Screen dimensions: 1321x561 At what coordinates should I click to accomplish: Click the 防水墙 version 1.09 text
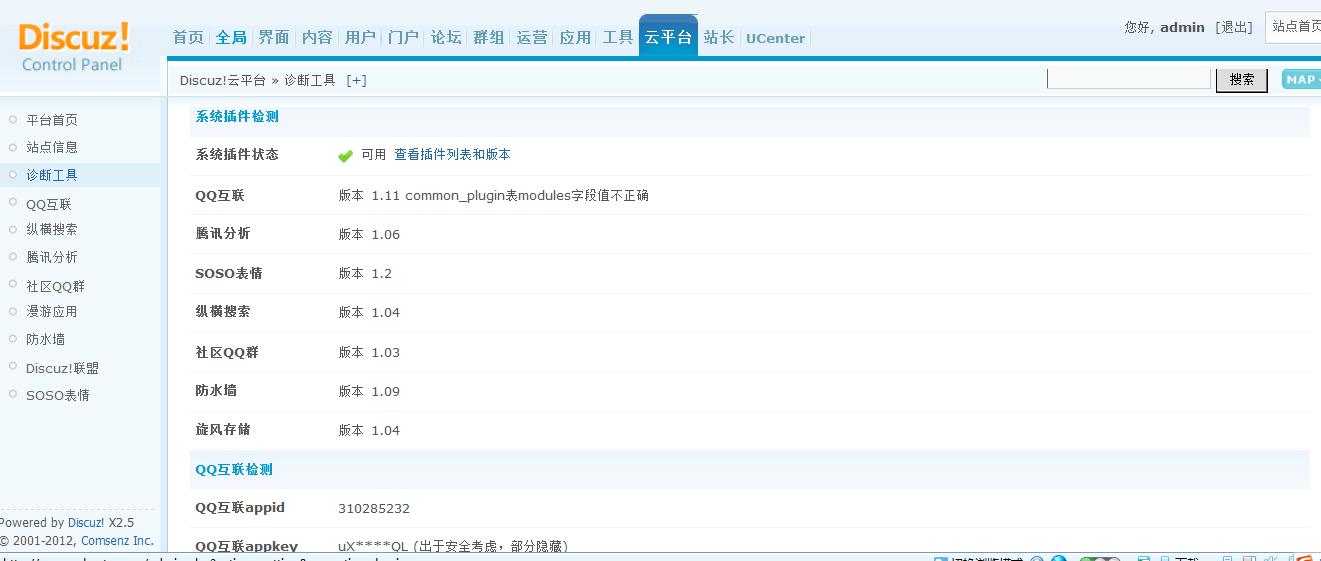[x=369, y=391]
